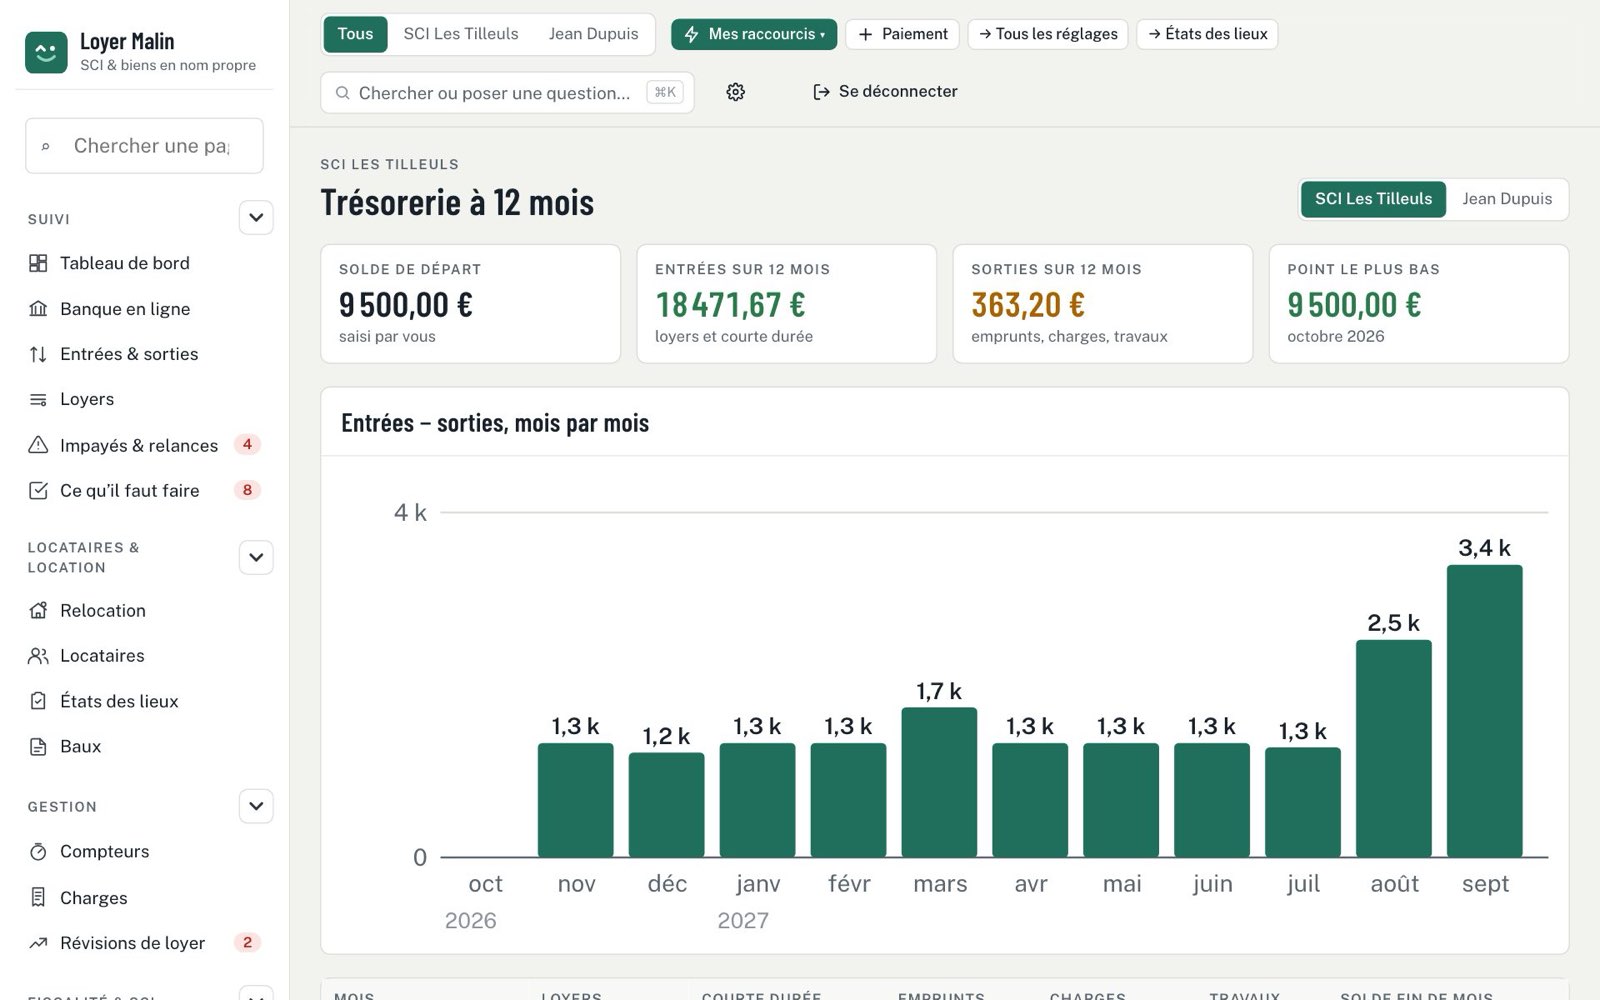Open the settings gear icon

pos(736,92)
